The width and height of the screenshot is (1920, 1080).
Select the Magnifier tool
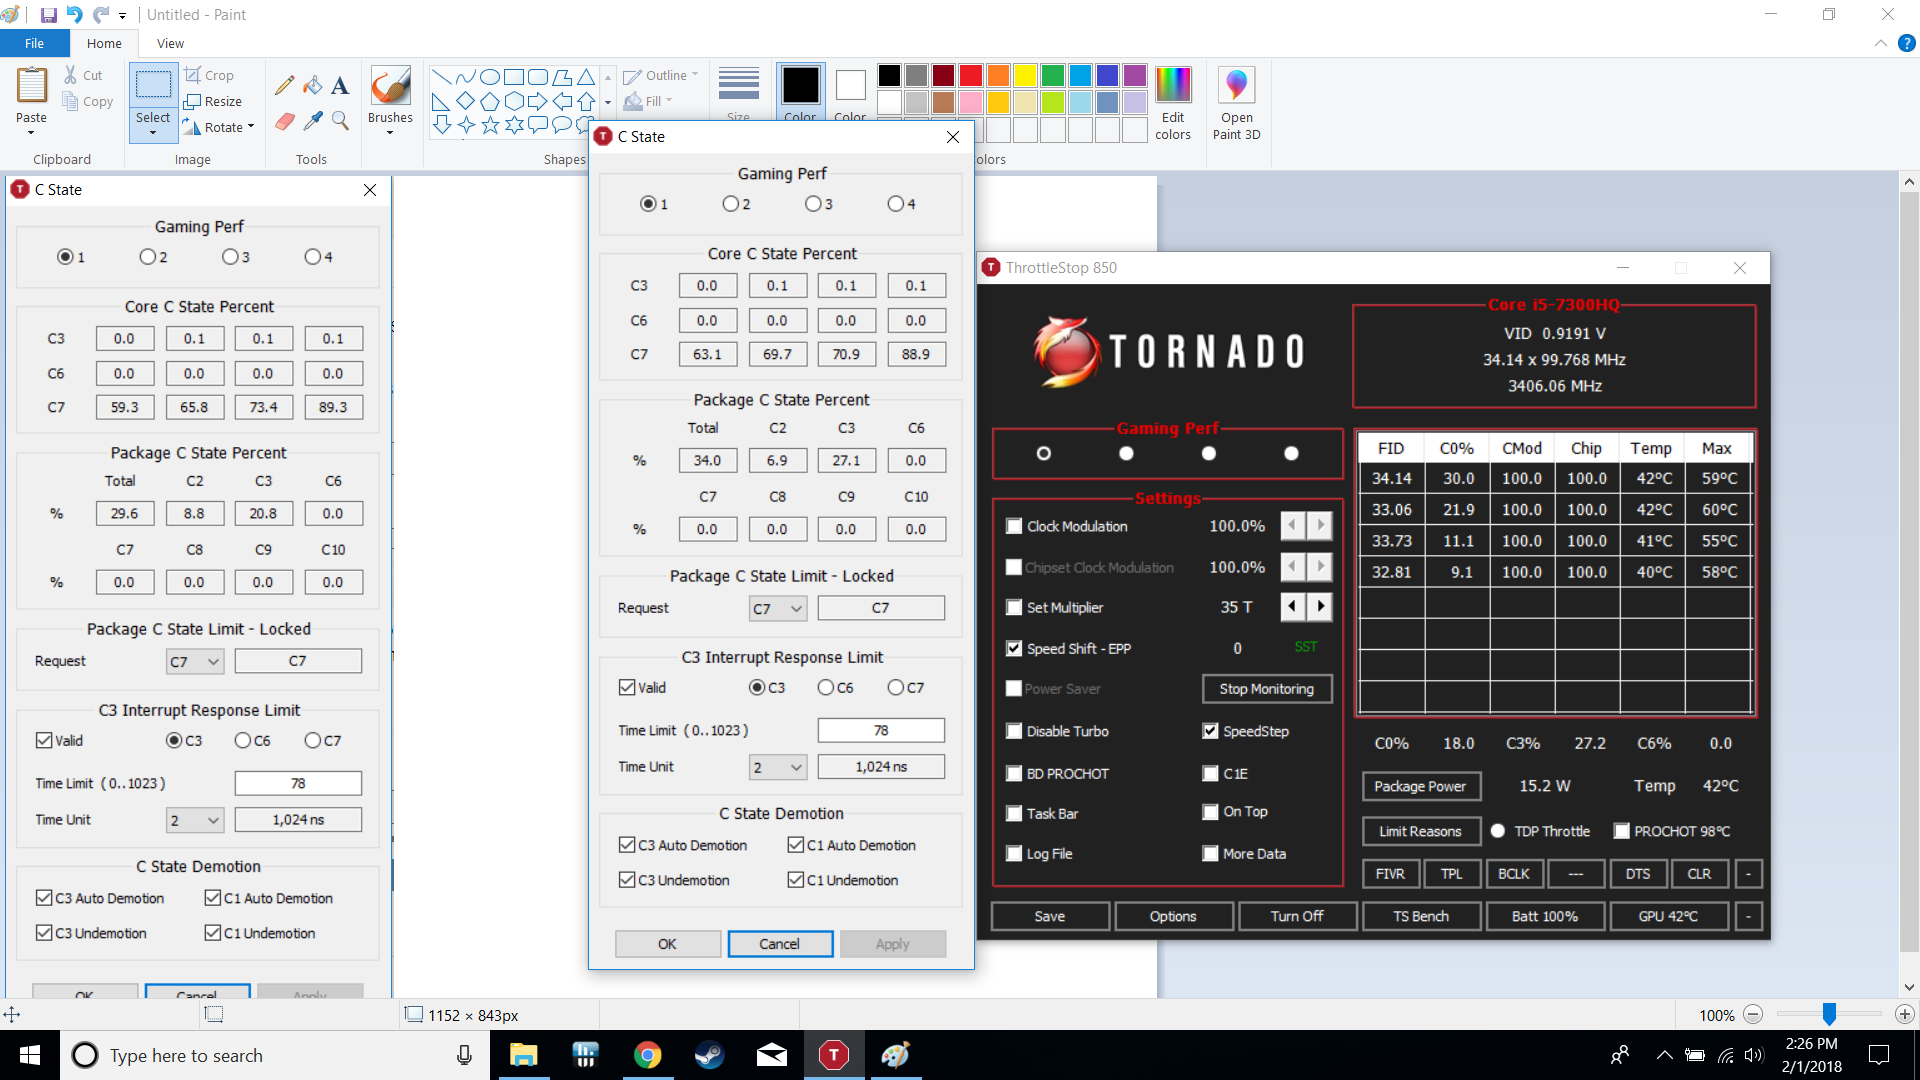340,121
